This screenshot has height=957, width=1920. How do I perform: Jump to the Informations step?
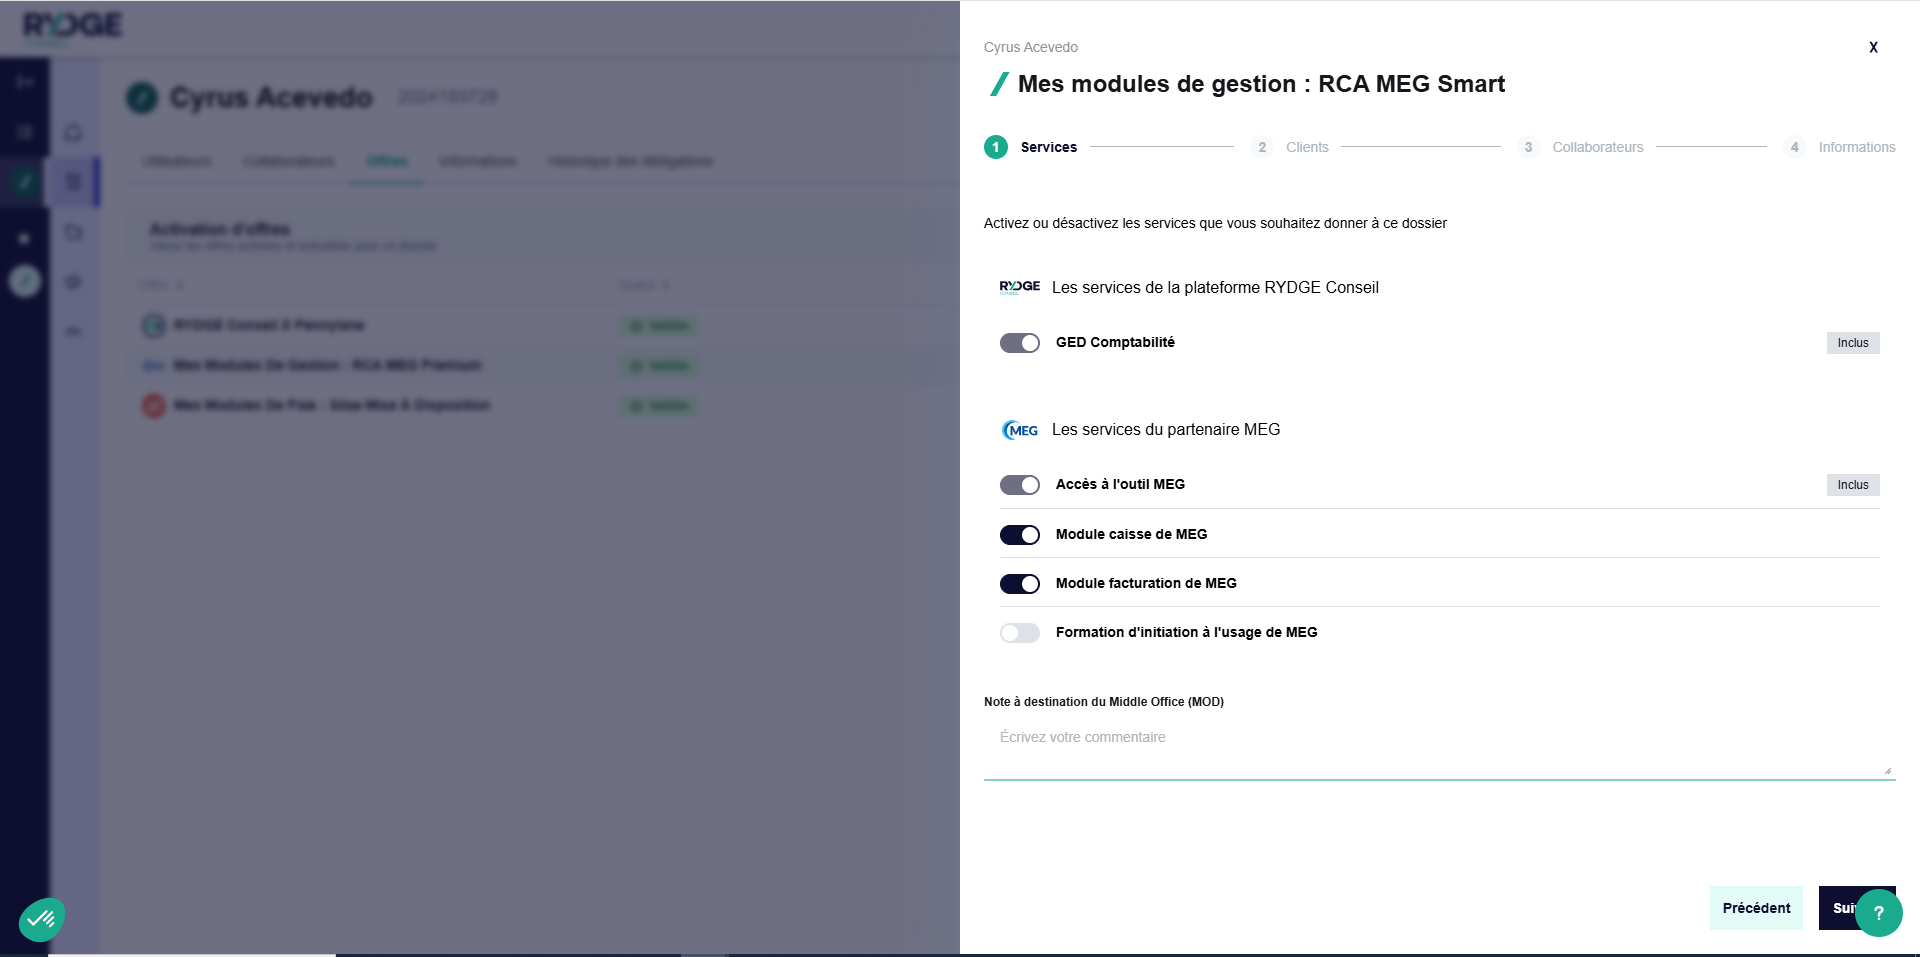[1856, 147]
